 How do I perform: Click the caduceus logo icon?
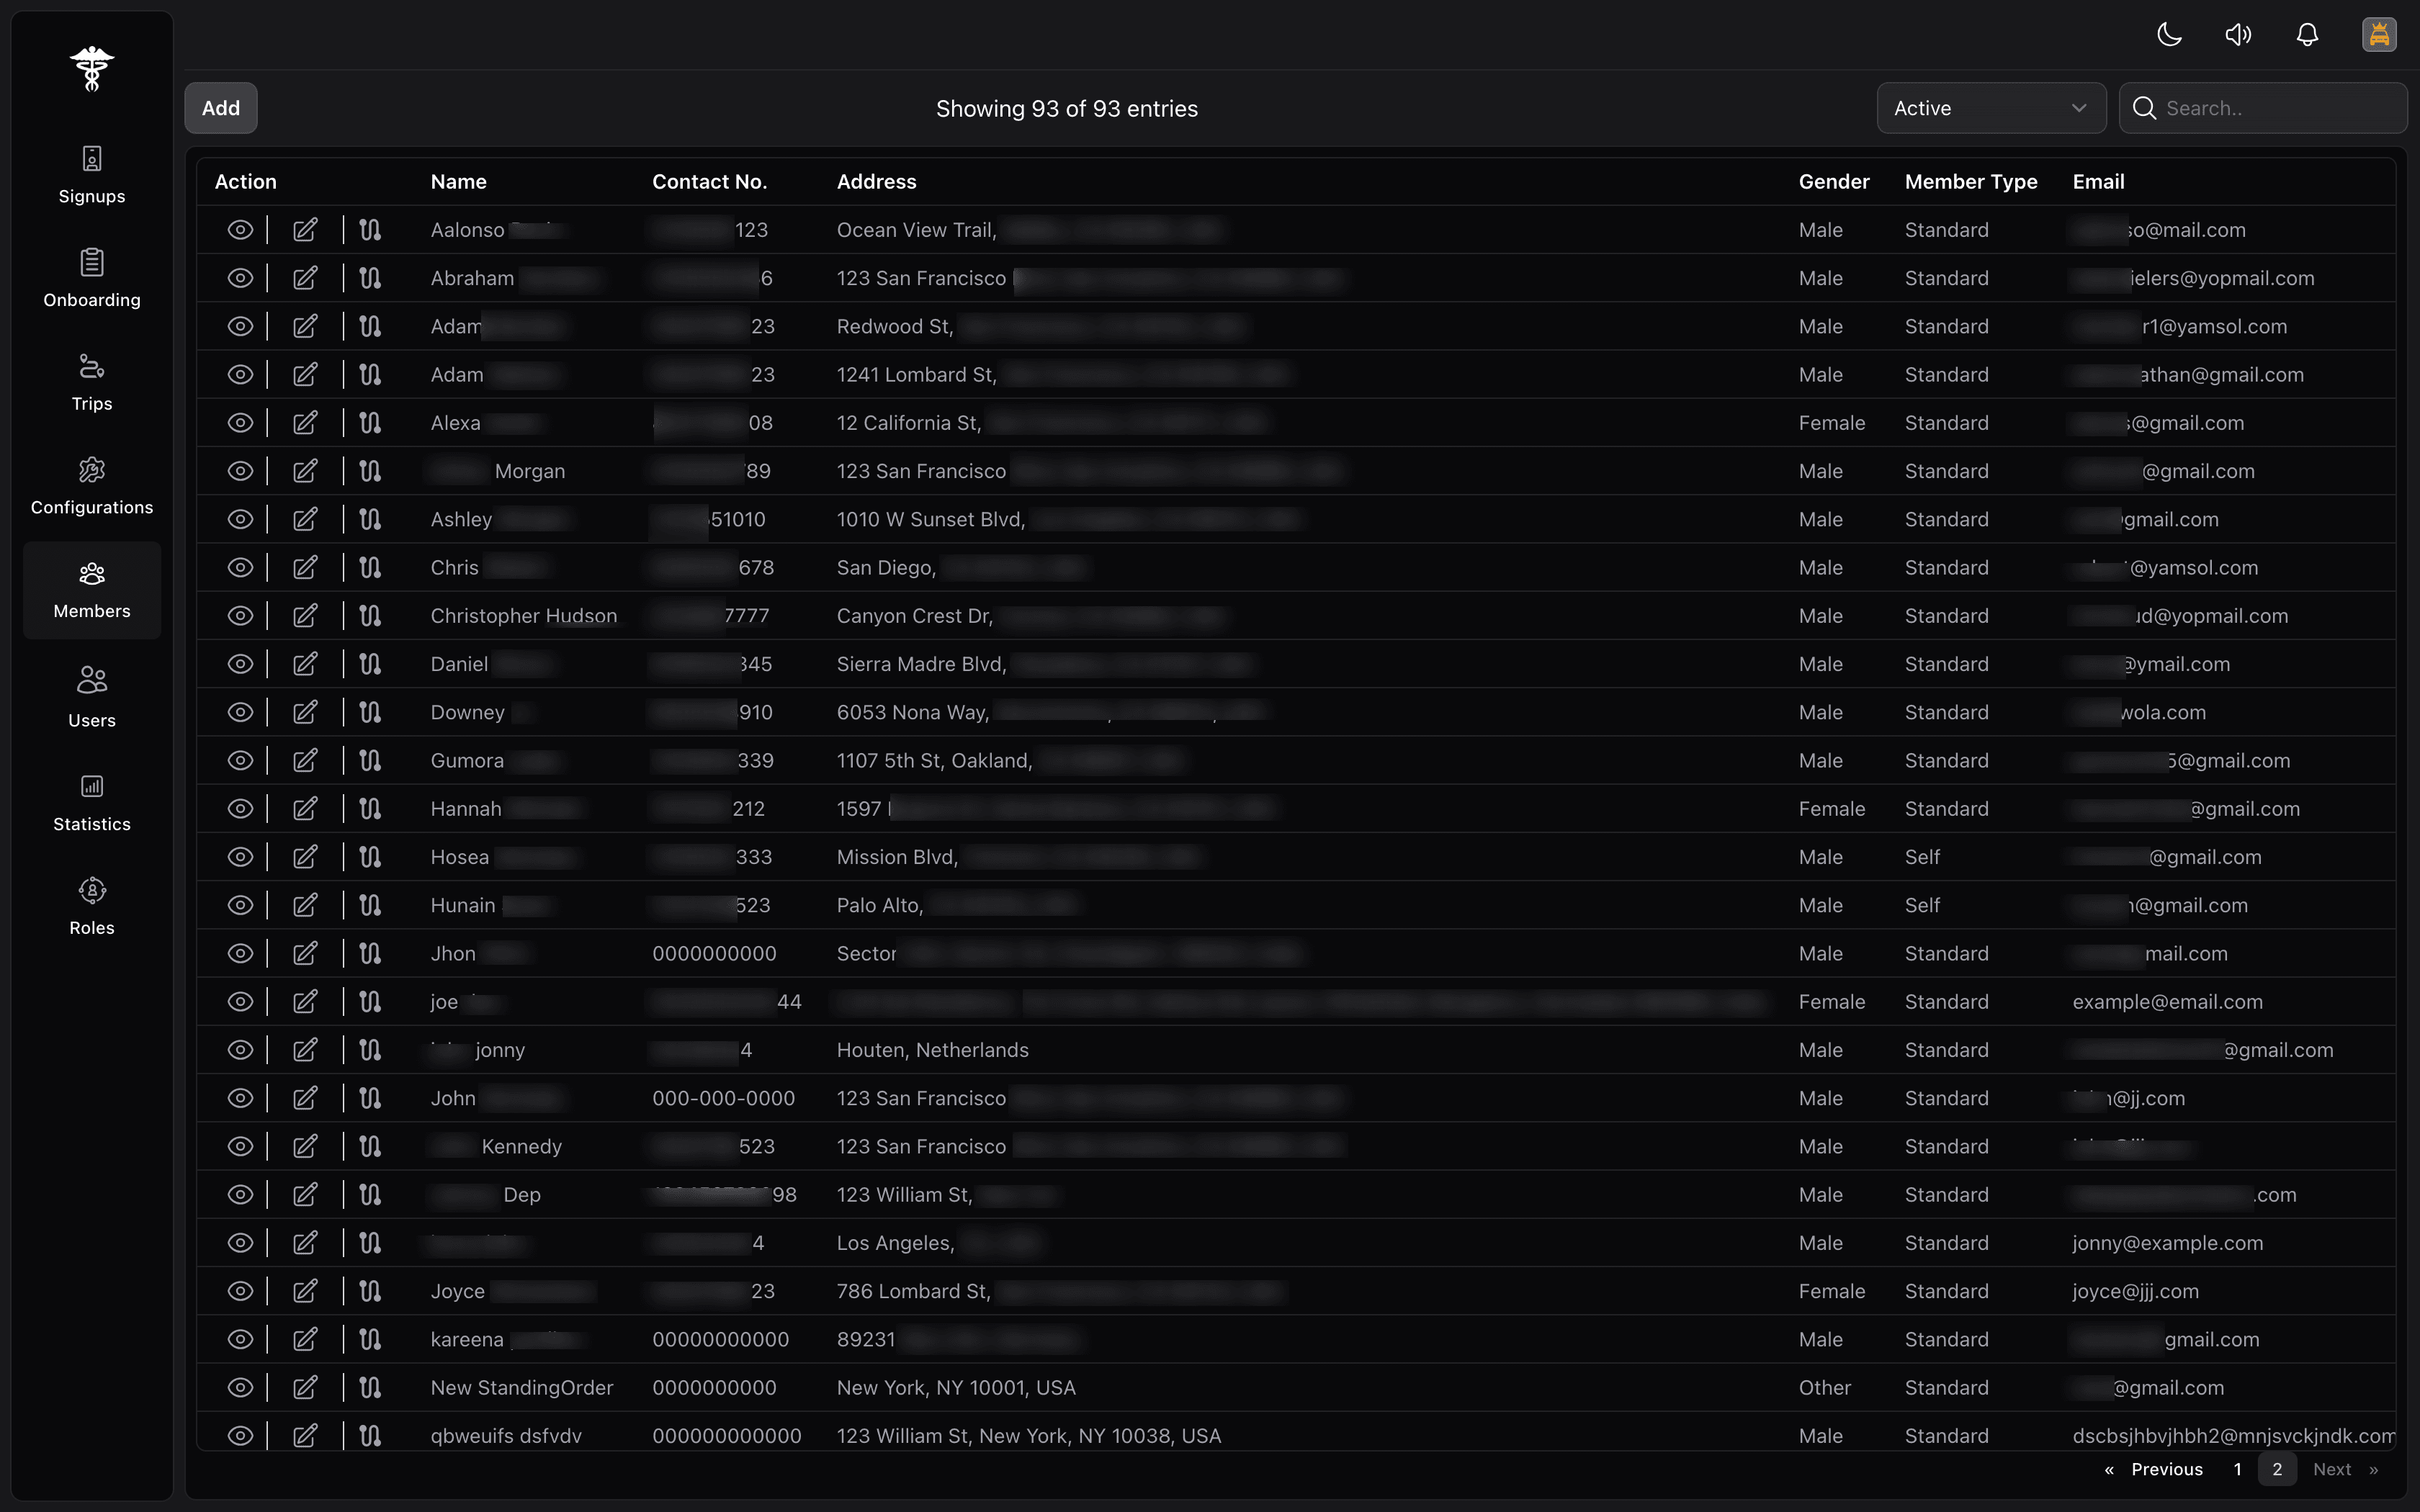point(92,69)
